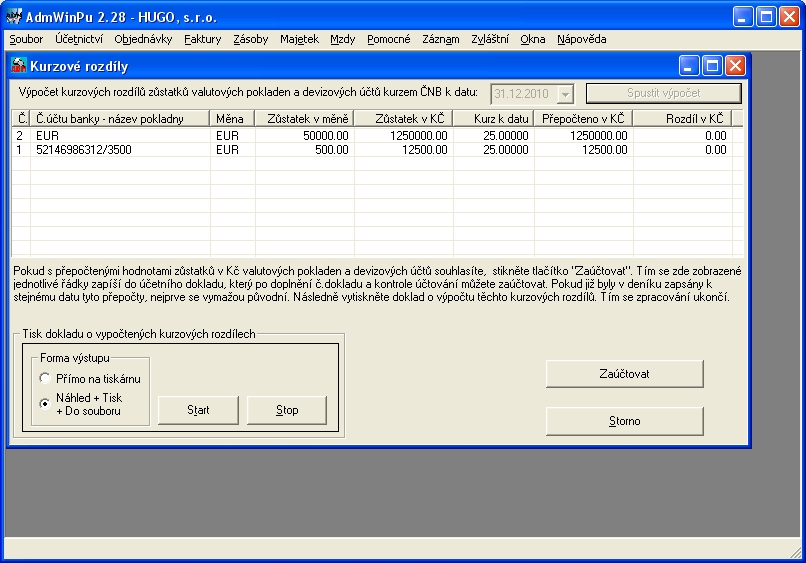Click rate 25.00000 in the EUR pokladna row
806x563 pixels.
click(494, 136)
